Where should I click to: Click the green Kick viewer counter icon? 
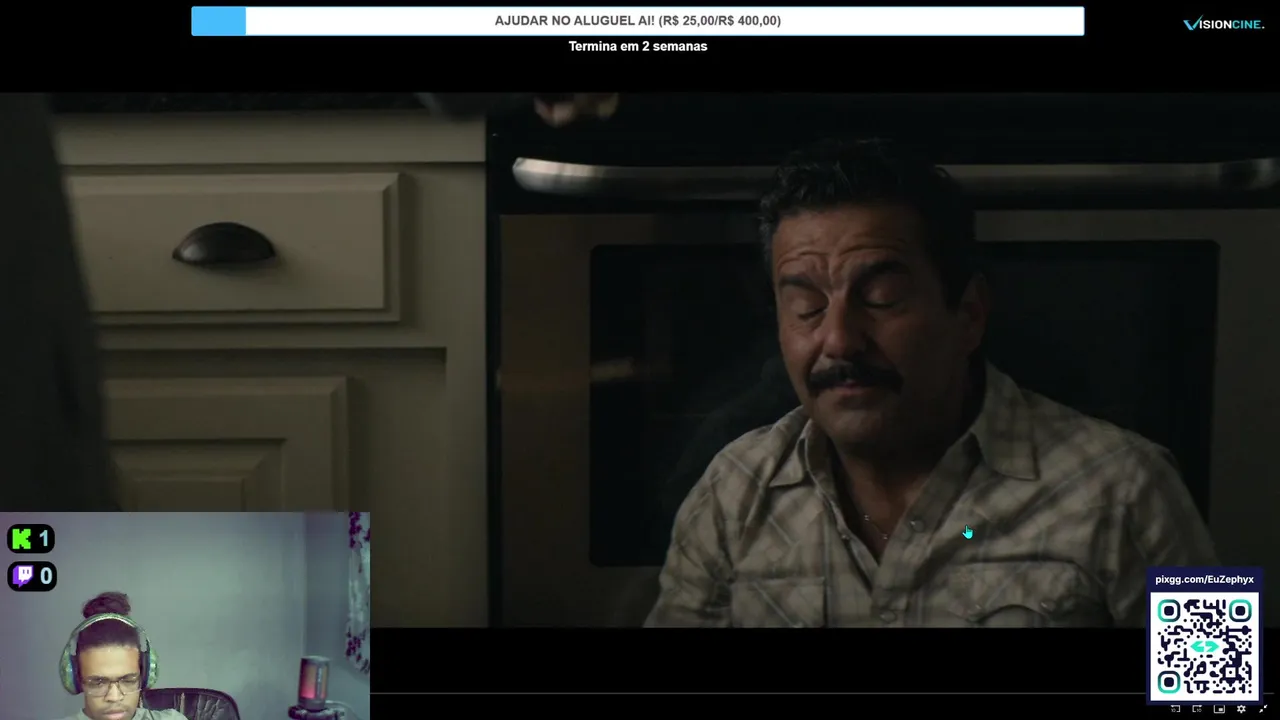(20, 539)
